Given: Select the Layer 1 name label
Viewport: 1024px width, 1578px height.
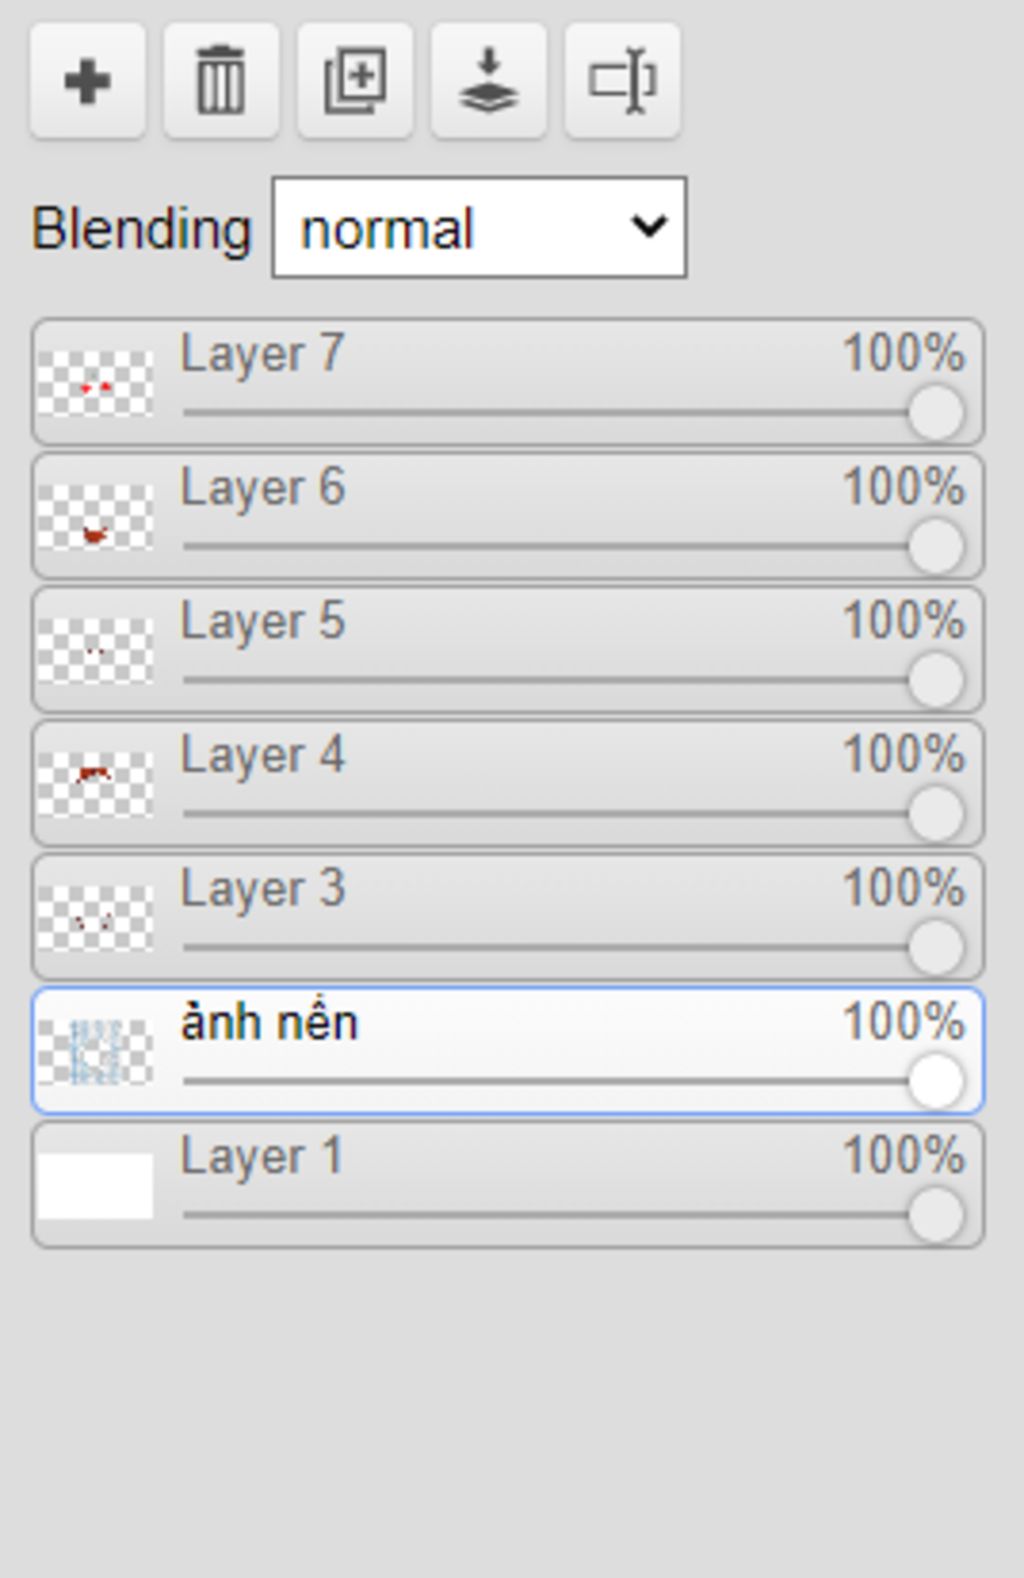Looking at the screenshot, I should pos(262,1157).
